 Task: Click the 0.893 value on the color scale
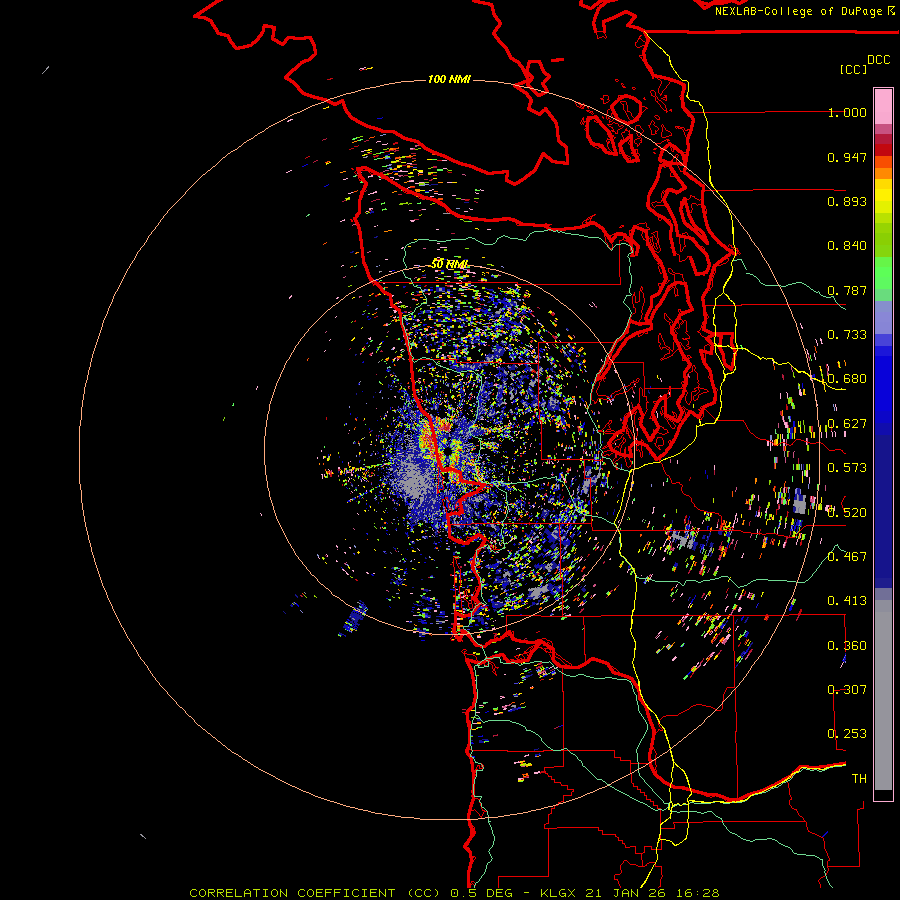847,201
